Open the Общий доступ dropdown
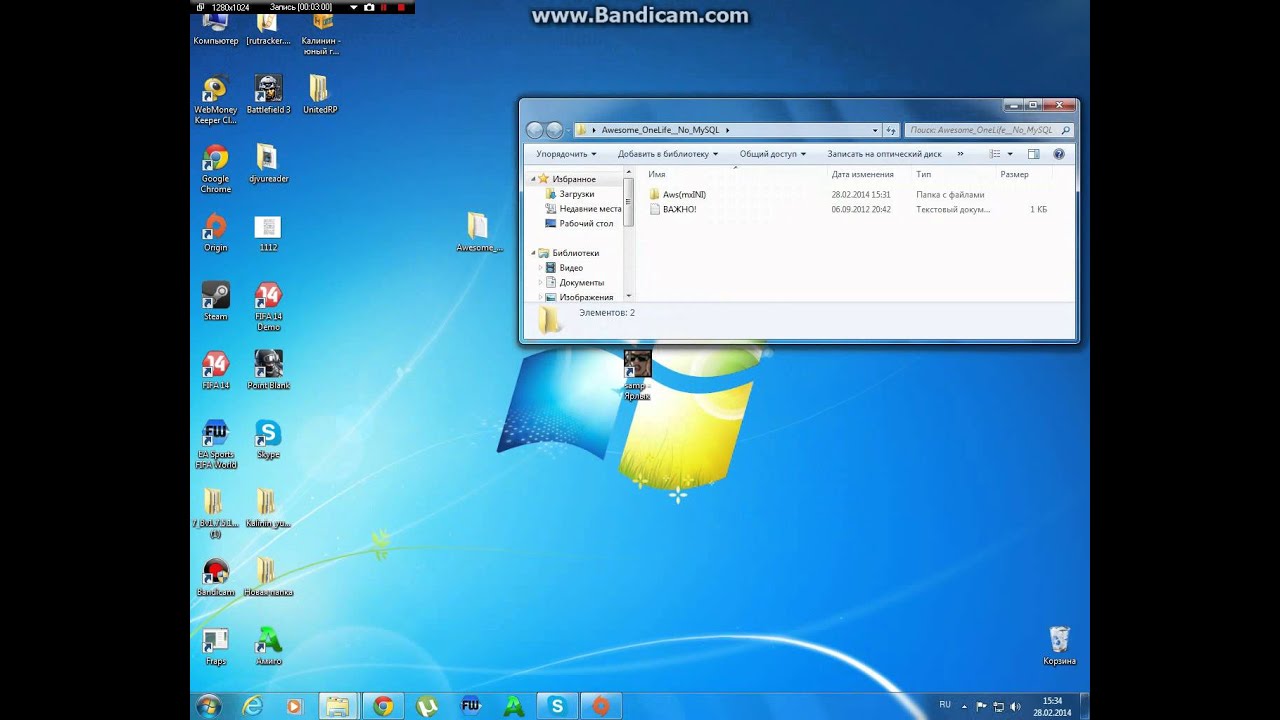Image resolution: width=1280 pixels, height=720 pixels. click(x=773, y=154)
